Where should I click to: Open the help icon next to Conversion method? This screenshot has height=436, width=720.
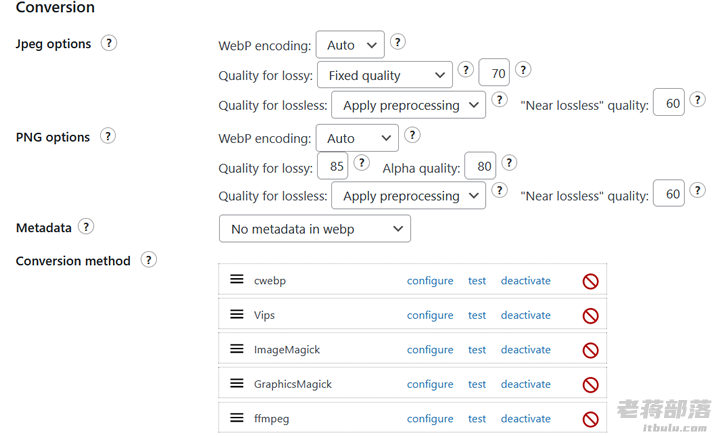148,260
